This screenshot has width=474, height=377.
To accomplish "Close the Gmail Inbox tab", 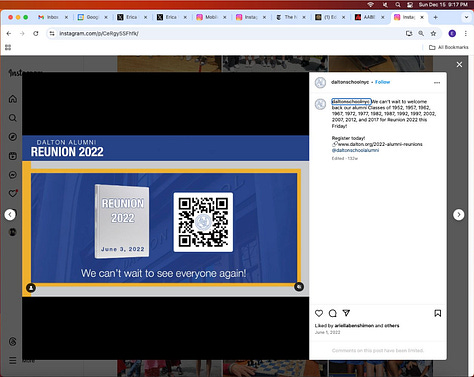I will pyautogui.click(x=66, y=17).
